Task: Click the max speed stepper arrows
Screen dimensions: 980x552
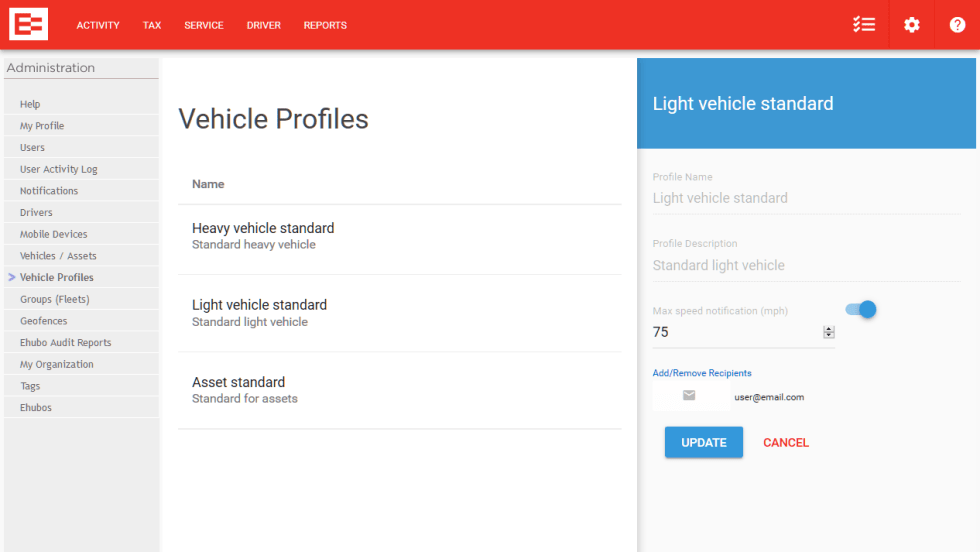Action: point(828,332)
